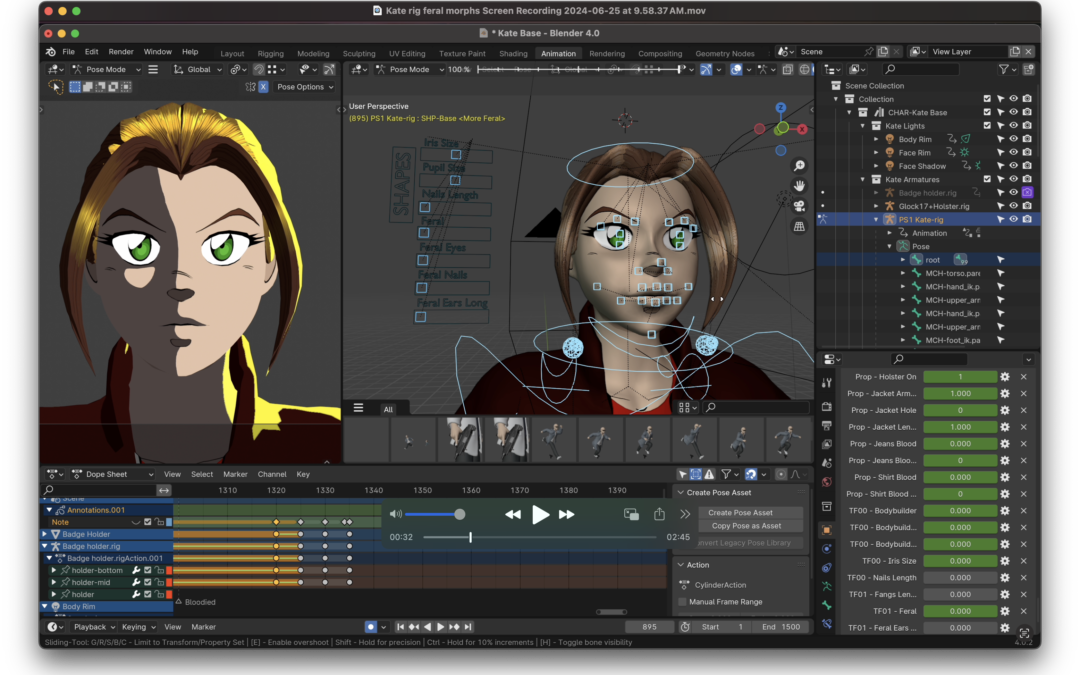1080x675 pixels.
Task: Click the gear icon next to Prop - Holster On
Action: click(x=1005, y=377)
